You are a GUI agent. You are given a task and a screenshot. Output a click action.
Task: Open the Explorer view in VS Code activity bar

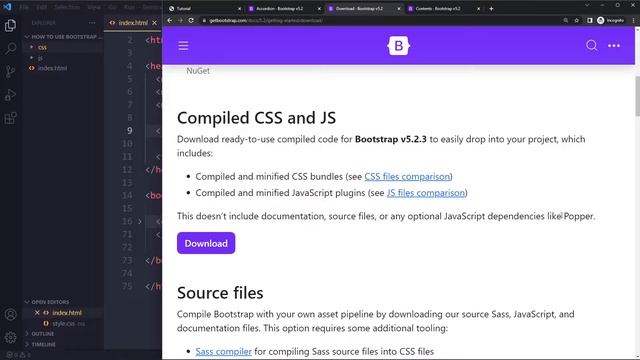(x=10, y=25)
